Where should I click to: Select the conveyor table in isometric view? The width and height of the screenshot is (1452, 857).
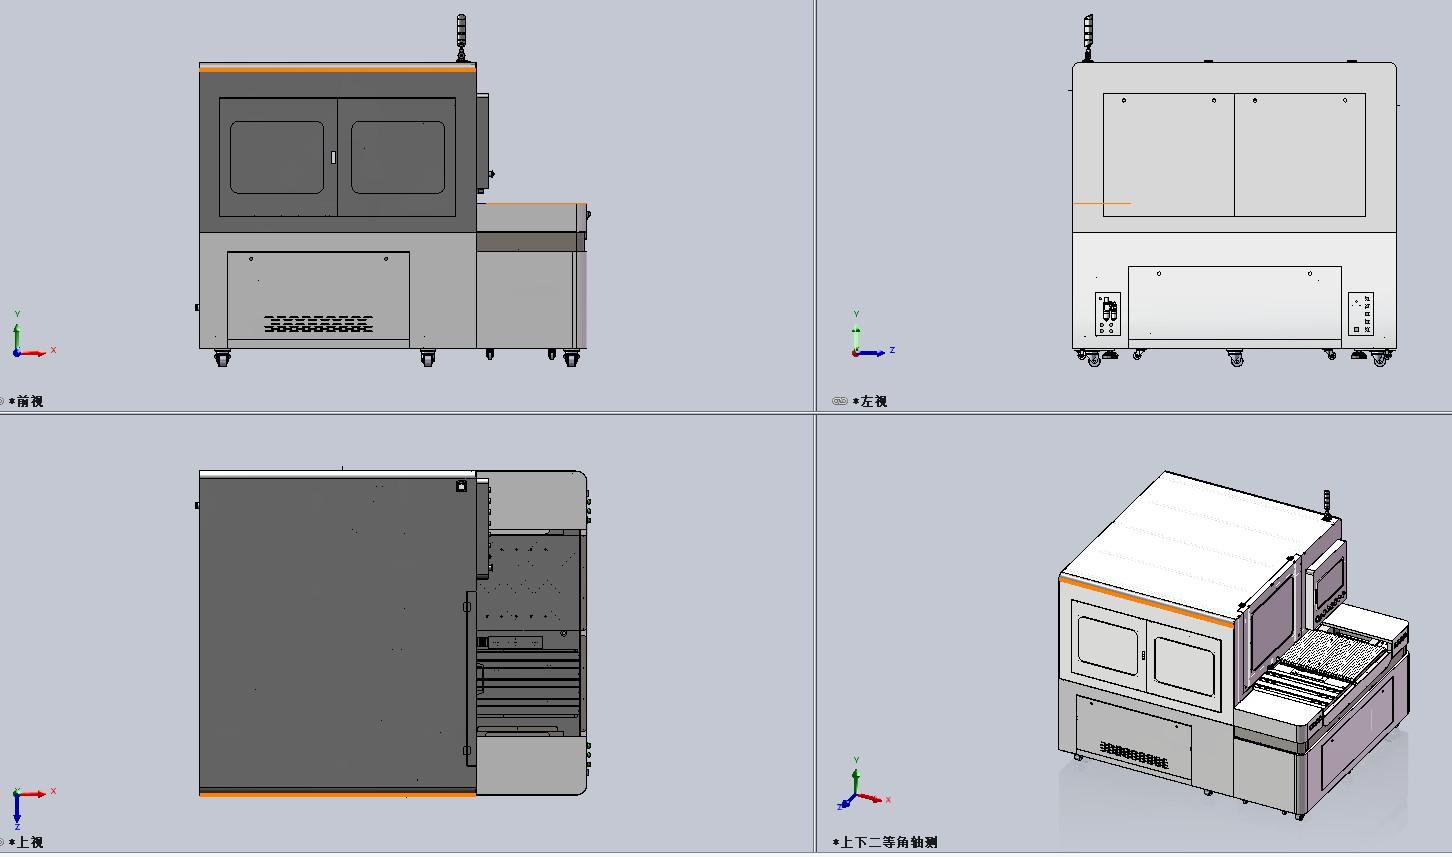point(1320,668)
